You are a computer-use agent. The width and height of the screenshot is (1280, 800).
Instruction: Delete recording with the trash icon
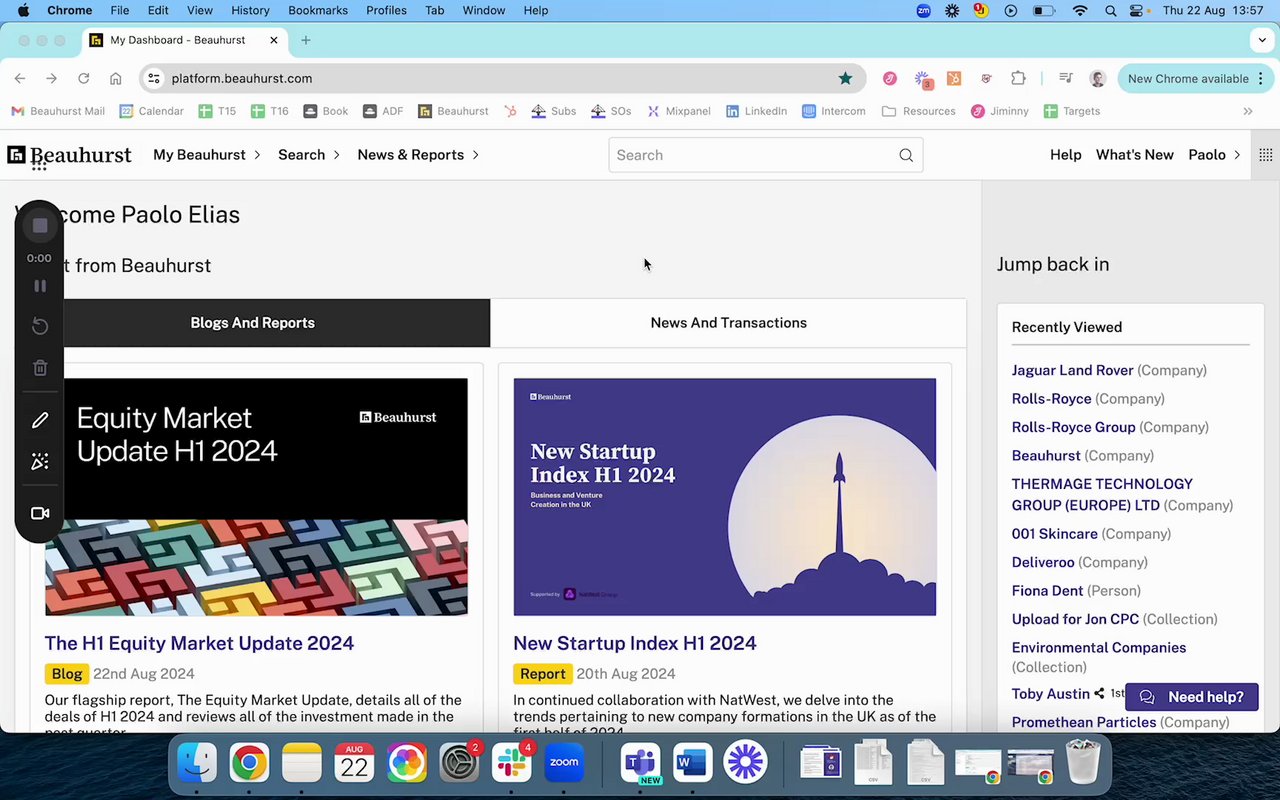click(40, 368)
